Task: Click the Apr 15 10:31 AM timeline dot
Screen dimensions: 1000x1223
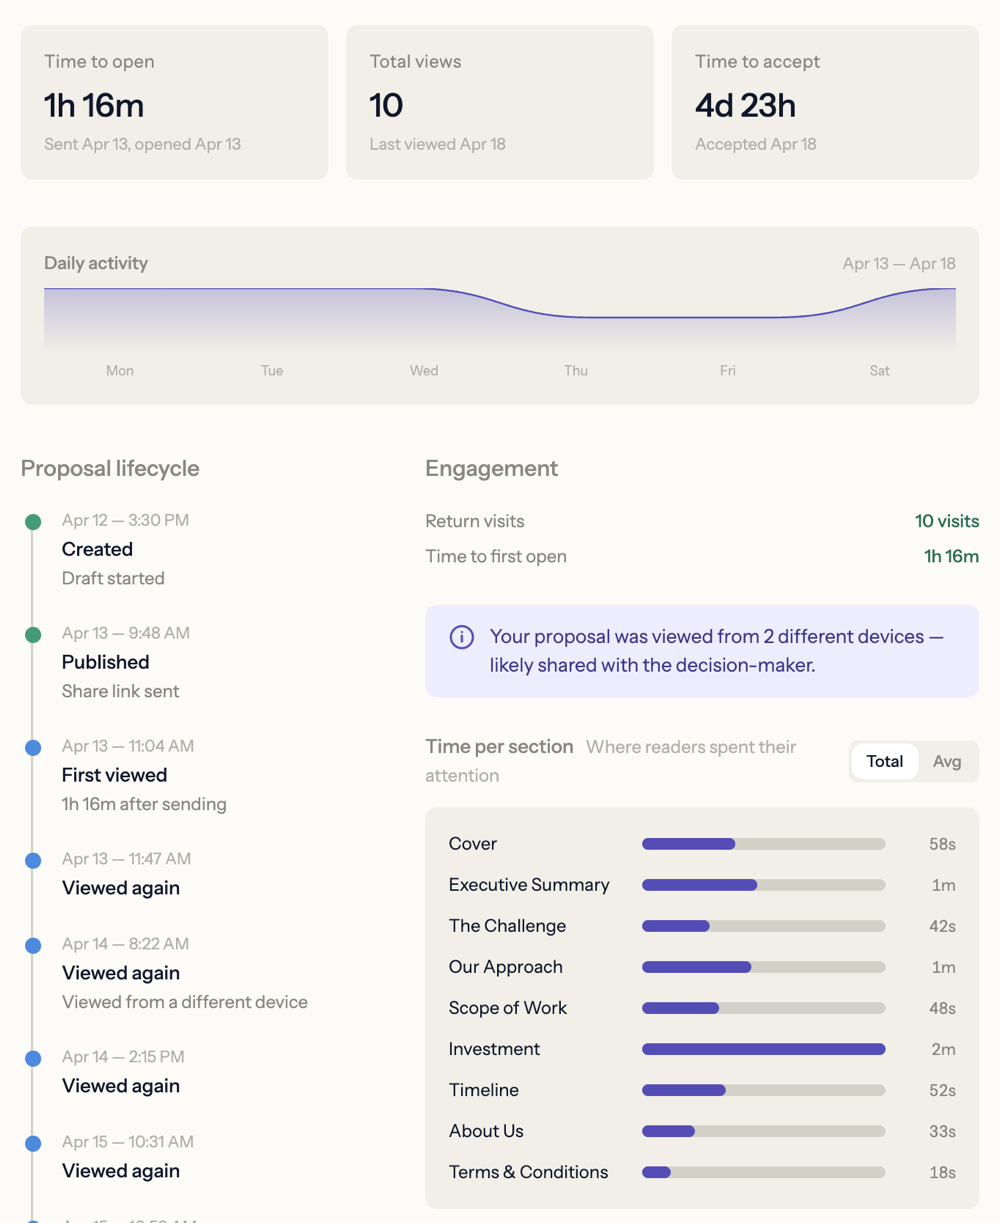Action: pyautogui.click(x=33, y=1143)
